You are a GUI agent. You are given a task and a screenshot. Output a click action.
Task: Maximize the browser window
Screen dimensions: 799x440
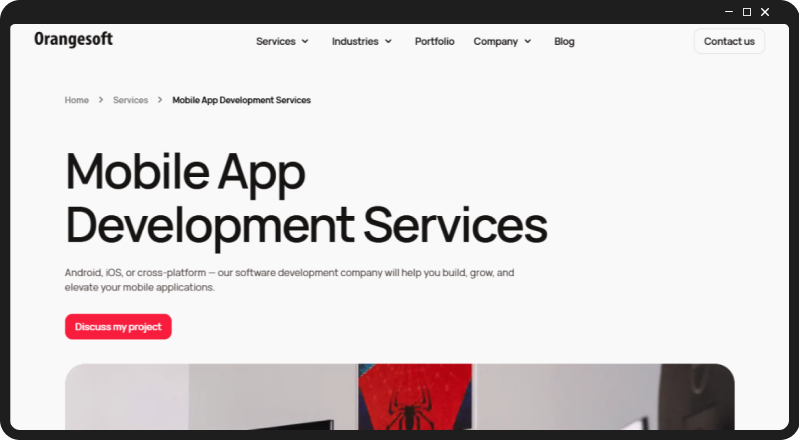[746, 12]
